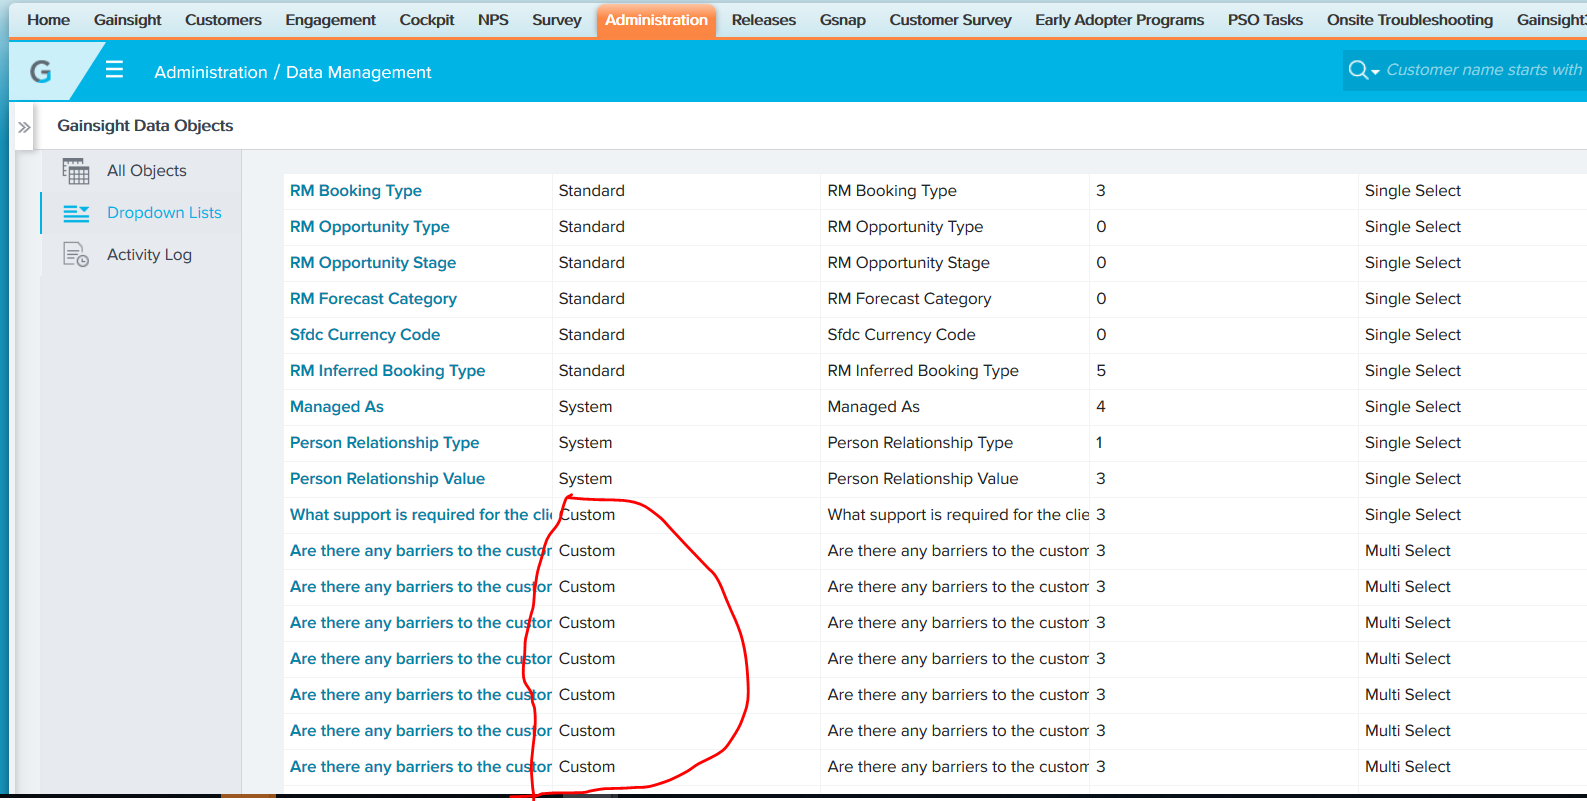Switch to PSO Tasks tab
Image resolution: width=1587 pixels, height=801 pixels.
(1265, 20)
